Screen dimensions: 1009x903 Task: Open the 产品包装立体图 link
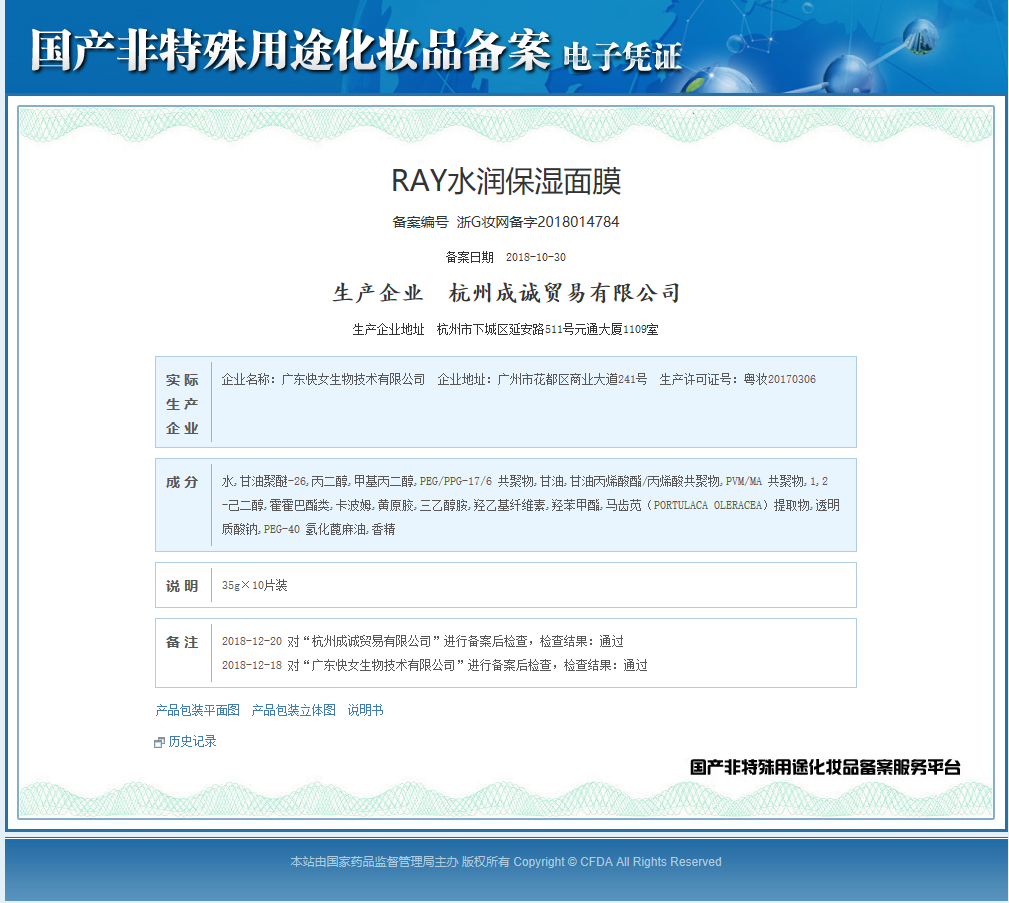293,710
